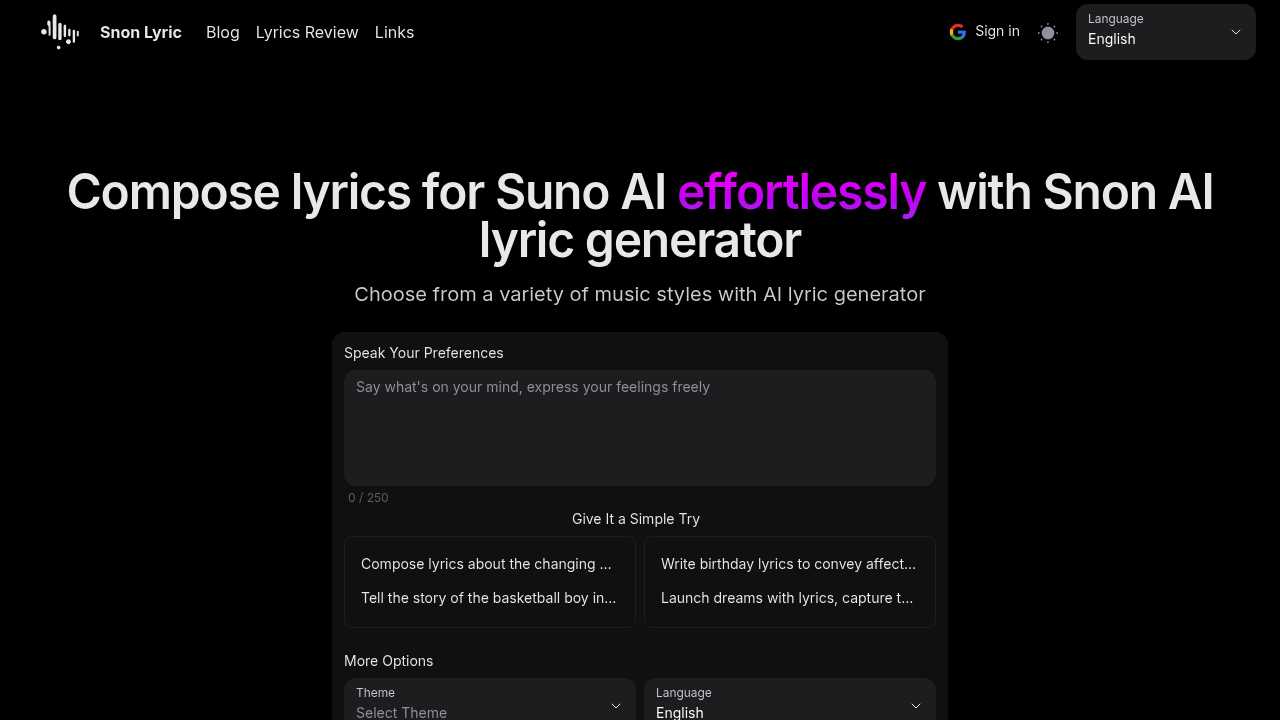Select the changing seasons example prompt
Image resolution: width=1280 pixels, height=720 pixels.
coord(486,564)
